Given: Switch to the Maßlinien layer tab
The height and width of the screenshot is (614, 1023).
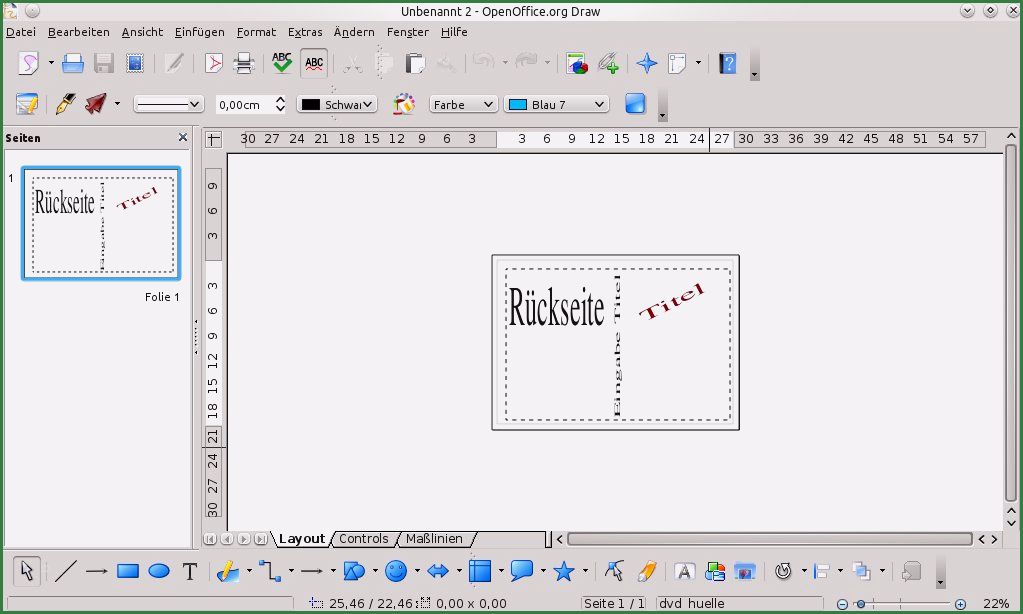Looking at the screenshot, I should tap(434, 539).
